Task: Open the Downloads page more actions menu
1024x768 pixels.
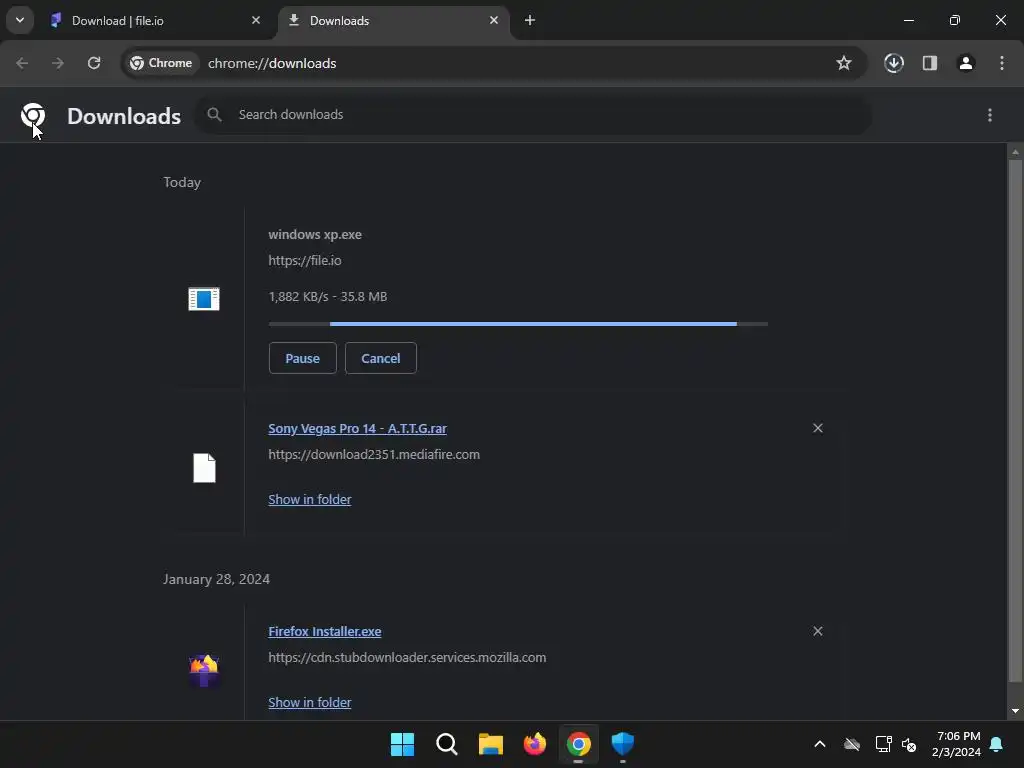Action: (x=990, y=115)
